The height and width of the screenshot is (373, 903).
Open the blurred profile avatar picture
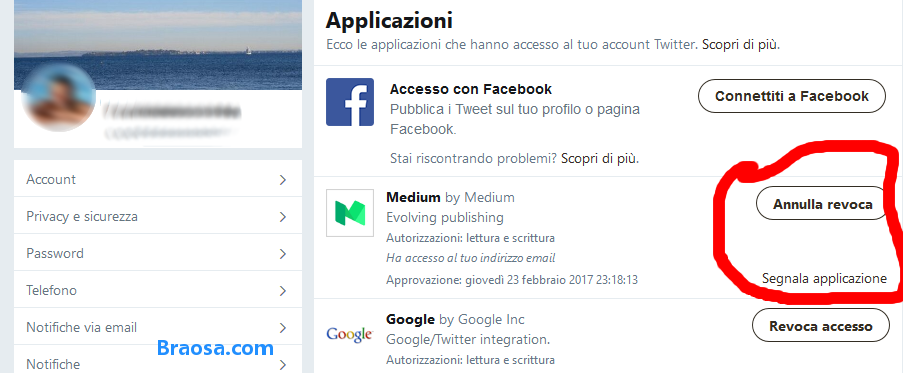point(58,97)
